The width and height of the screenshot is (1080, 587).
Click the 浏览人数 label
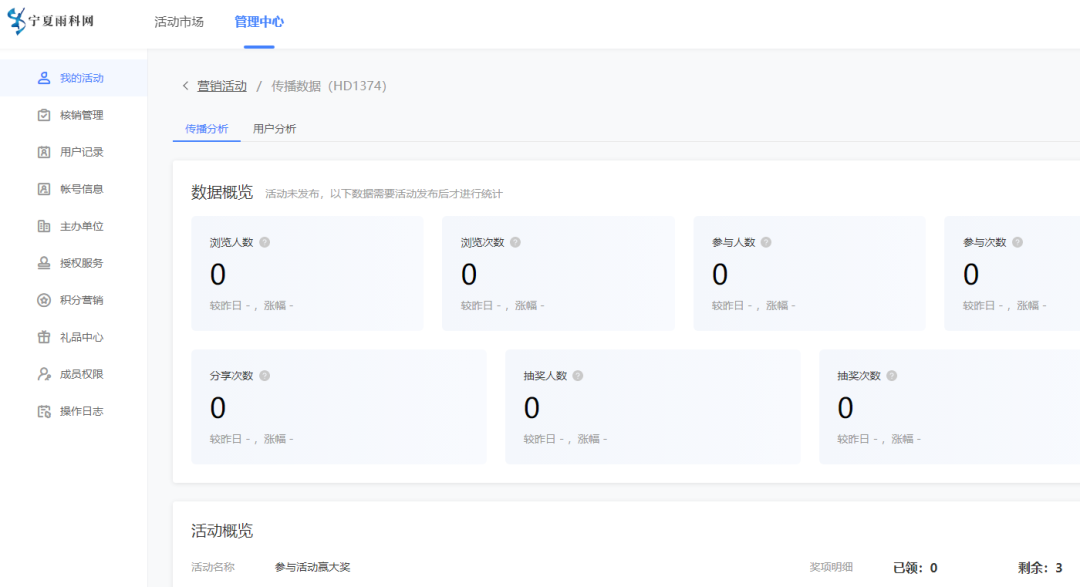(231, 243)
